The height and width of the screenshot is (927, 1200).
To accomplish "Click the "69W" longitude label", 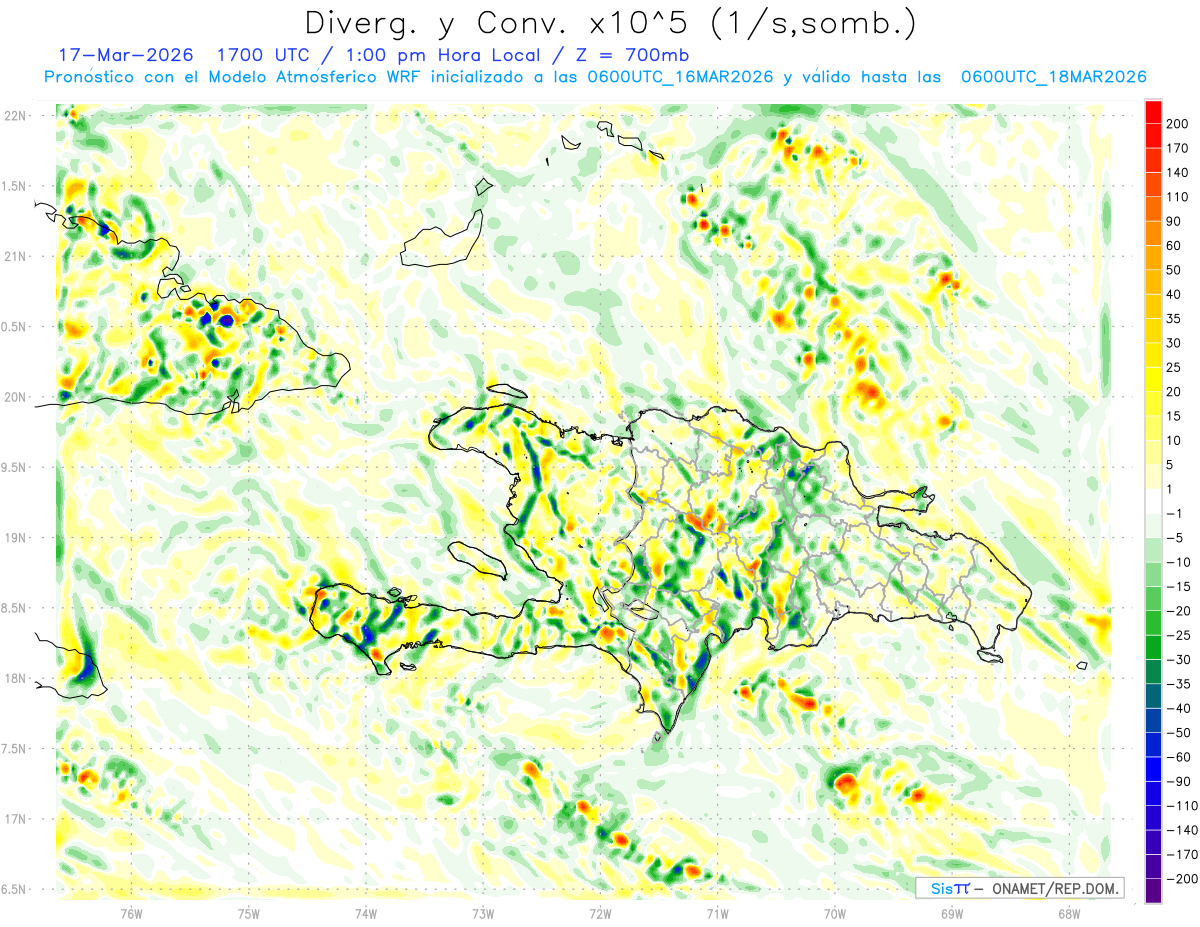I will coord(952,913).
